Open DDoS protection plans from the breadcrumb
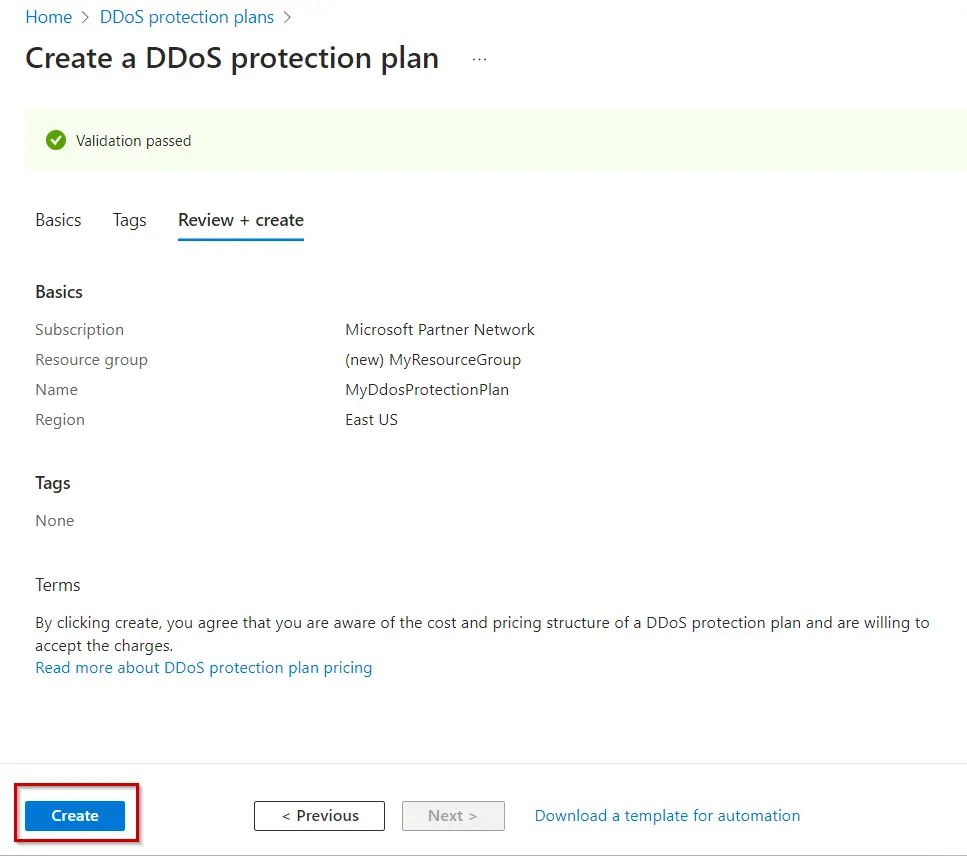This screenshot has height=856, width=967. 186,17
